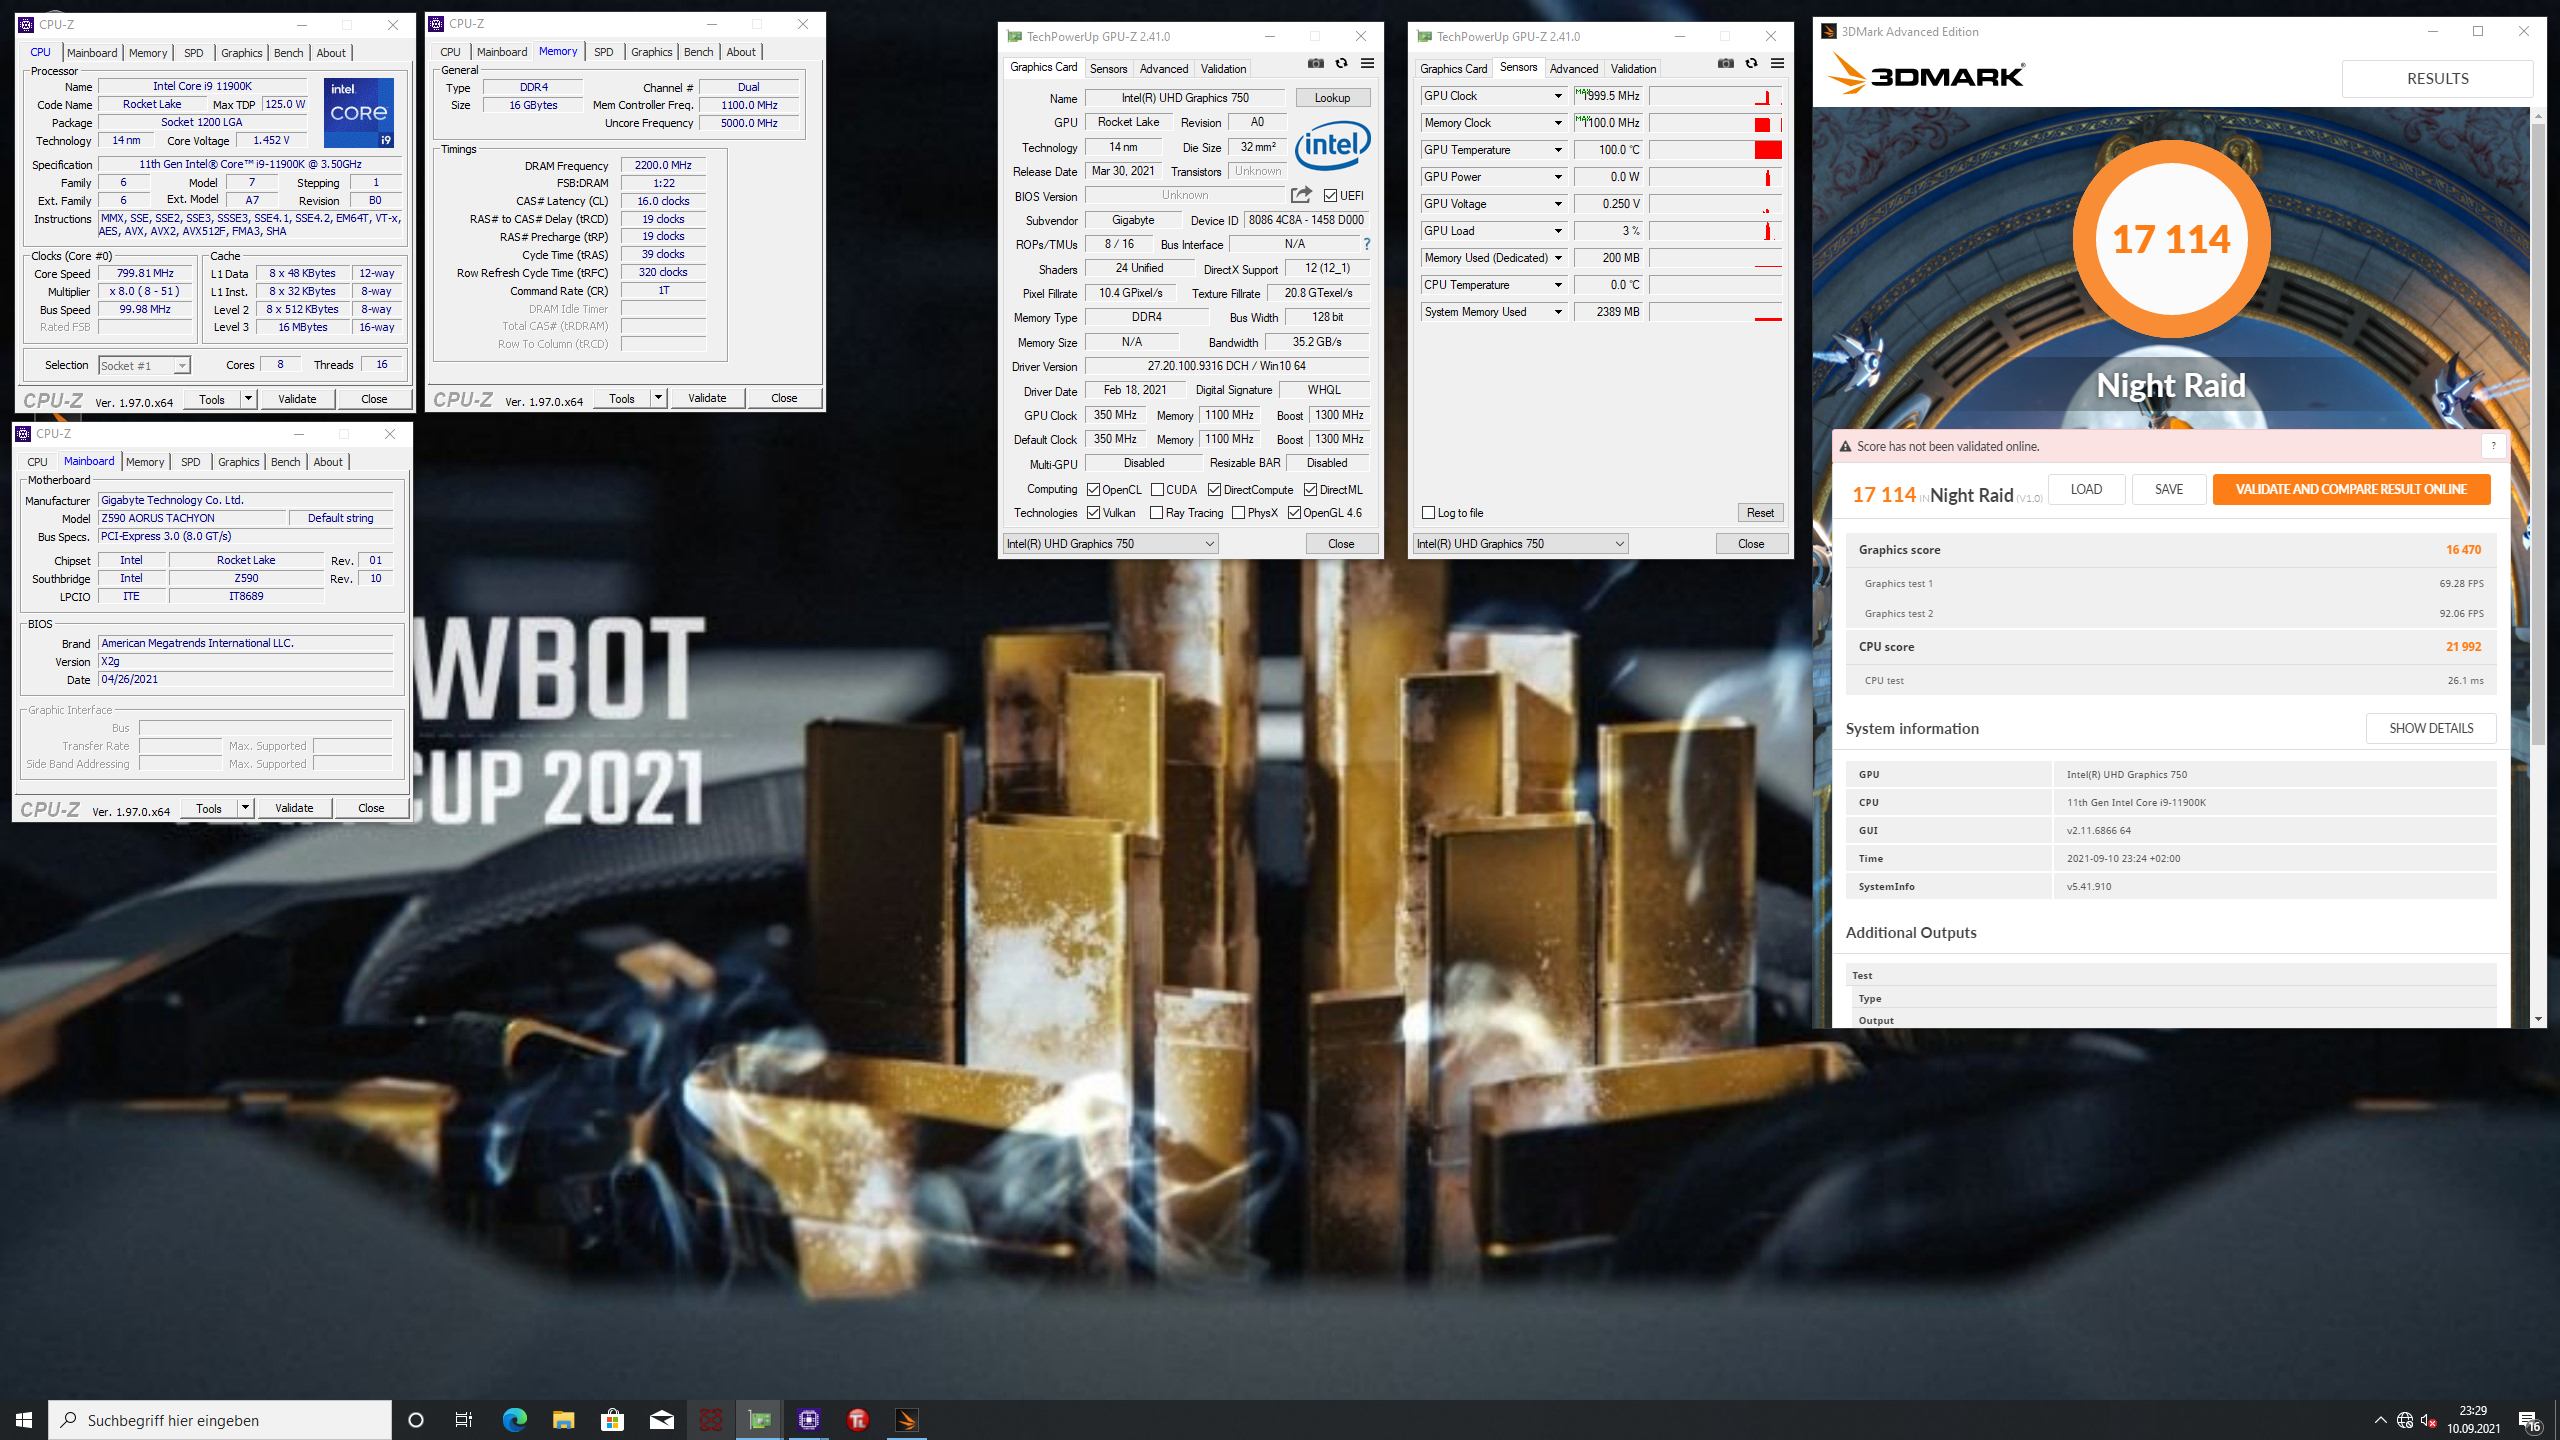The image size is (2560, 1440).
Task: Click the red TL icon on taskbar
Action: [858, 1420]
